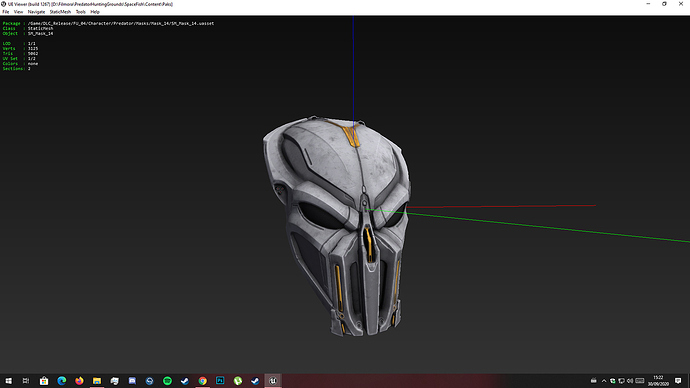Image resolution: width=690 pixels, height=388 pixels.
Task: Open Firefox from the taskbar
Action: 79,381
